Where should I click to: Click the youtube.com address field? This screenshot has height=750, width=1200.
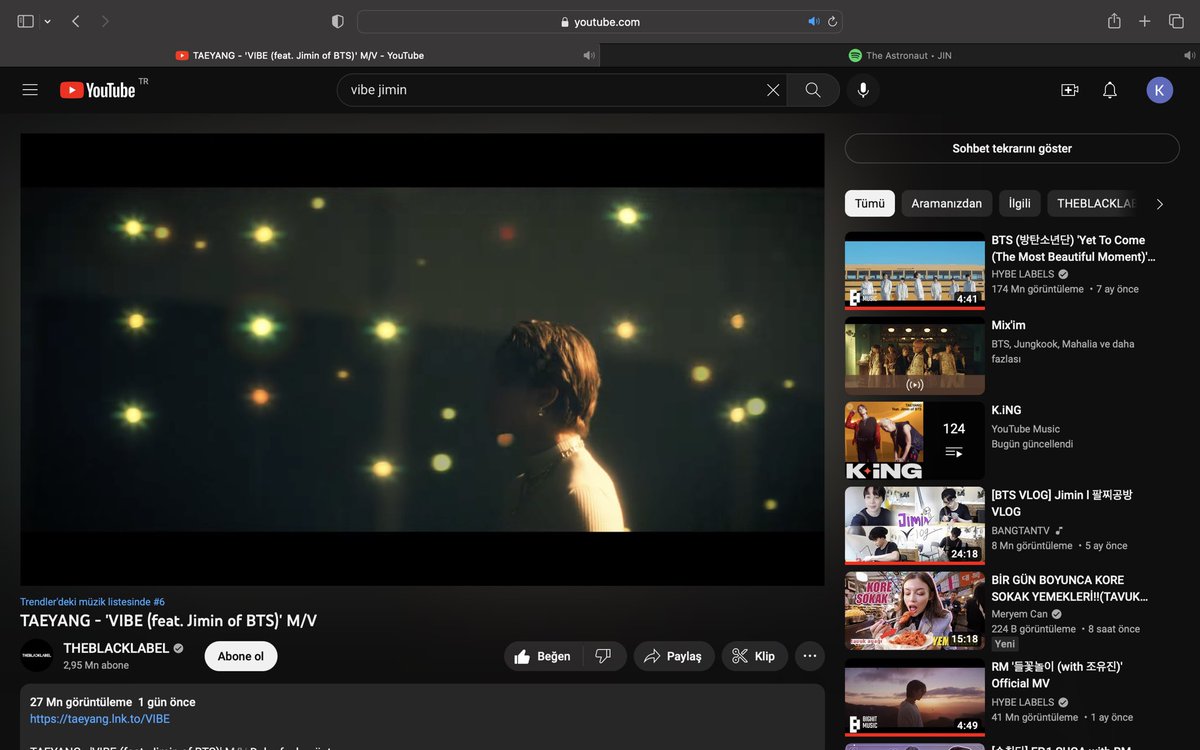click(600, 21)
